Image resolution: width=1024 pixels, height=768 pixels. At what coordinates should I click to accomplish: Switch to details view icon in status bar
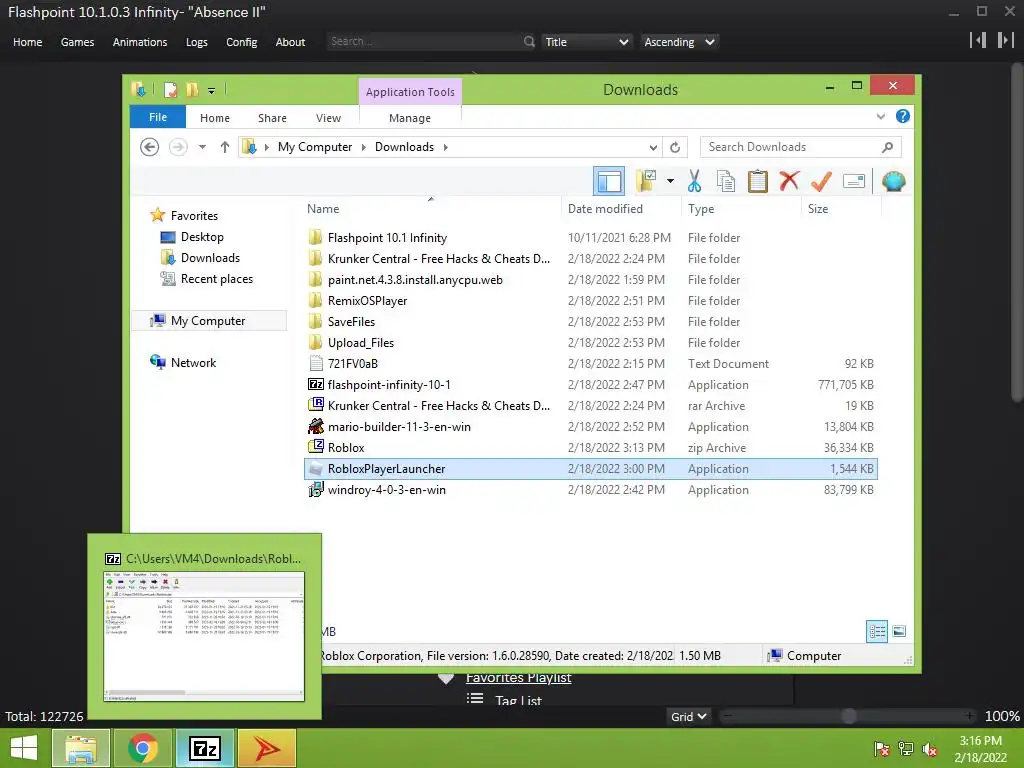pos(876,631)
